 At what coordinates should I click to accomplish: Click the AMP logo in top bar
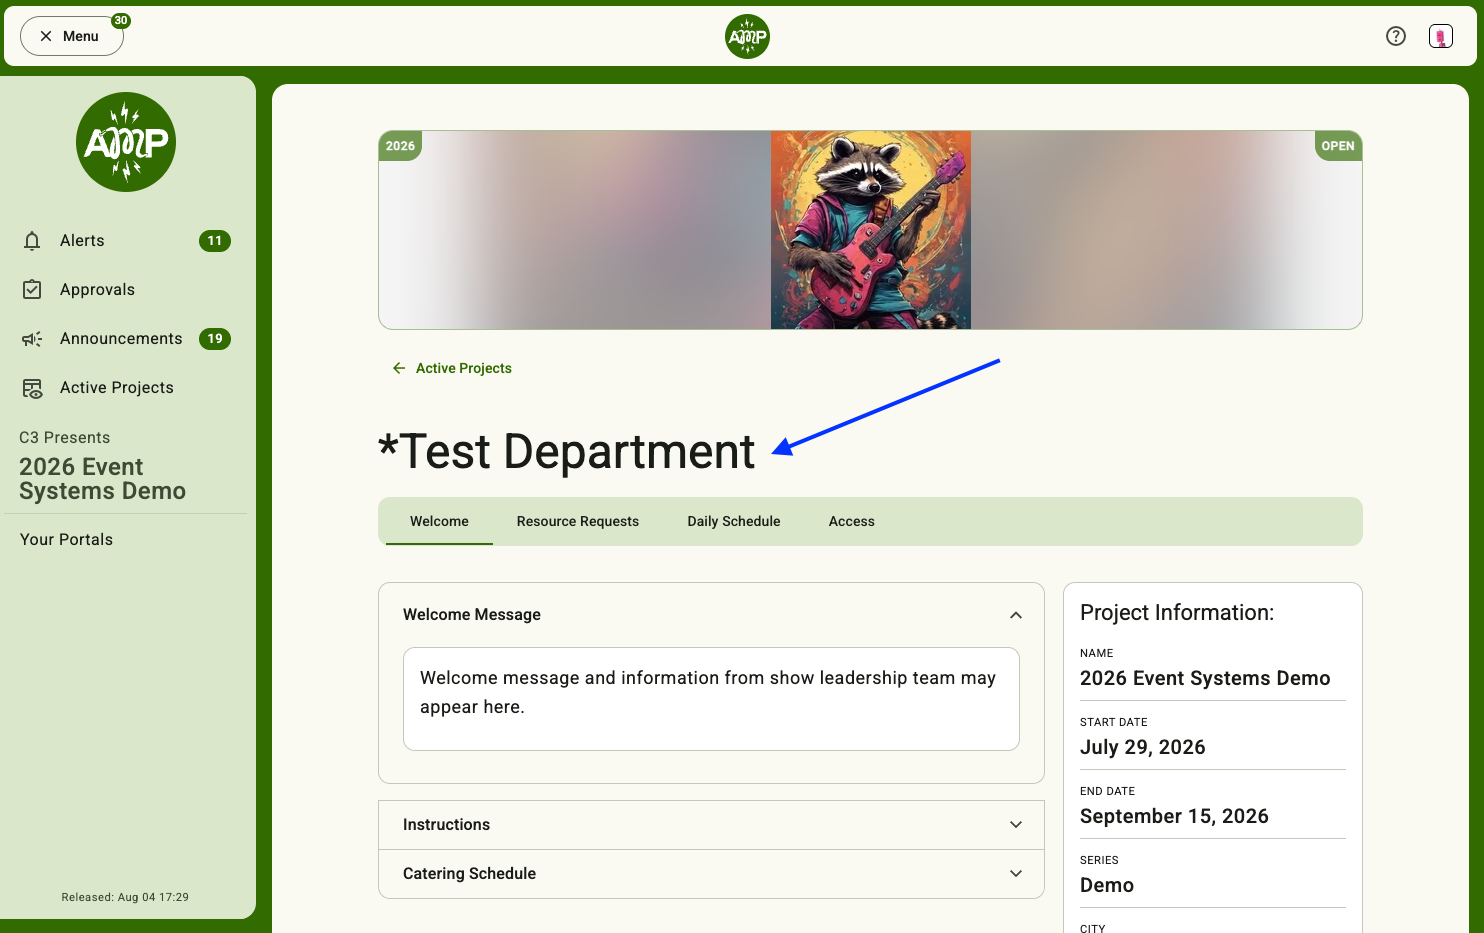pyautogui.click(x=747, y=37)
